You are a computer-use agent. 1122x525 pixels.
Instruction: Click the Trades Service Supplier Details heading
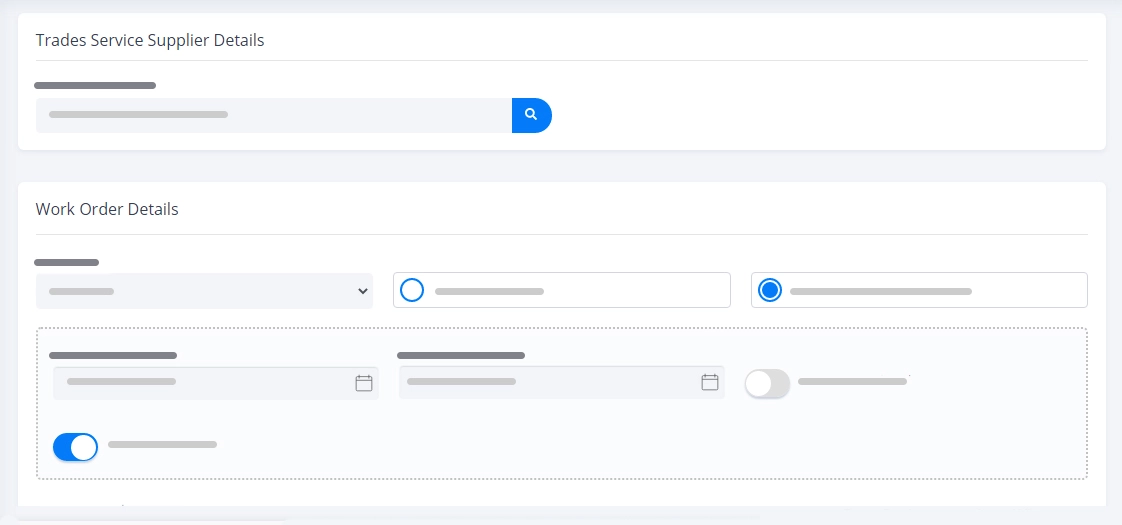point(150,40)
